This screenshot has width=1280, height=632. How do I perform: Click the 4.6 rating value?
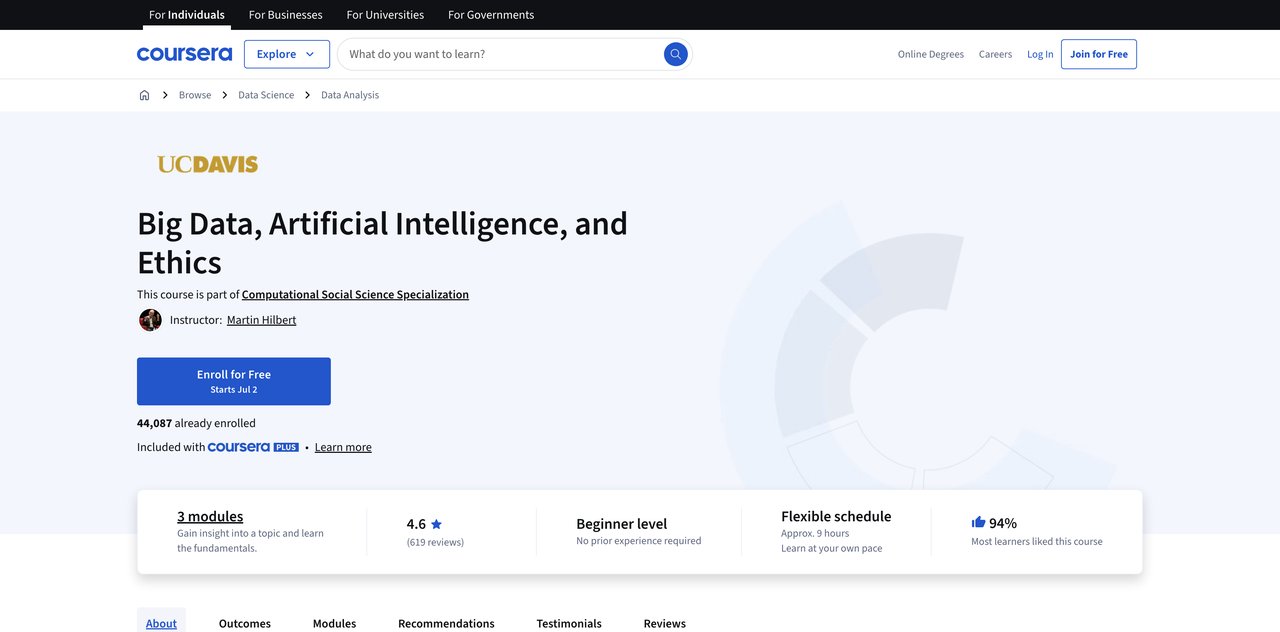(416, 524)
